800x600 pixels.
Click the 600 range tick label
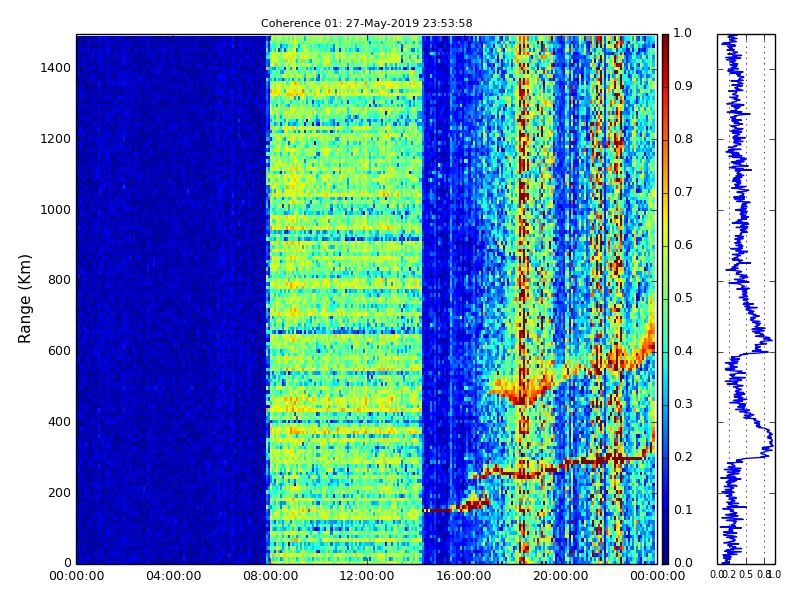(x=60, y=351)
